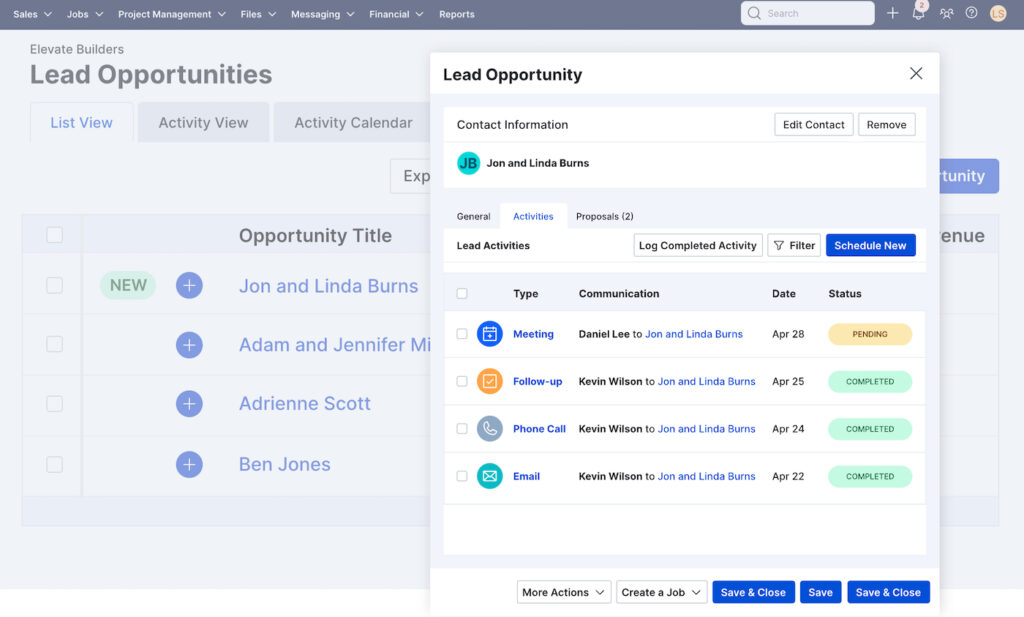Switch to Activity View tab
This screenshot has height=617, width=1024.
click(x=203, y=122)
